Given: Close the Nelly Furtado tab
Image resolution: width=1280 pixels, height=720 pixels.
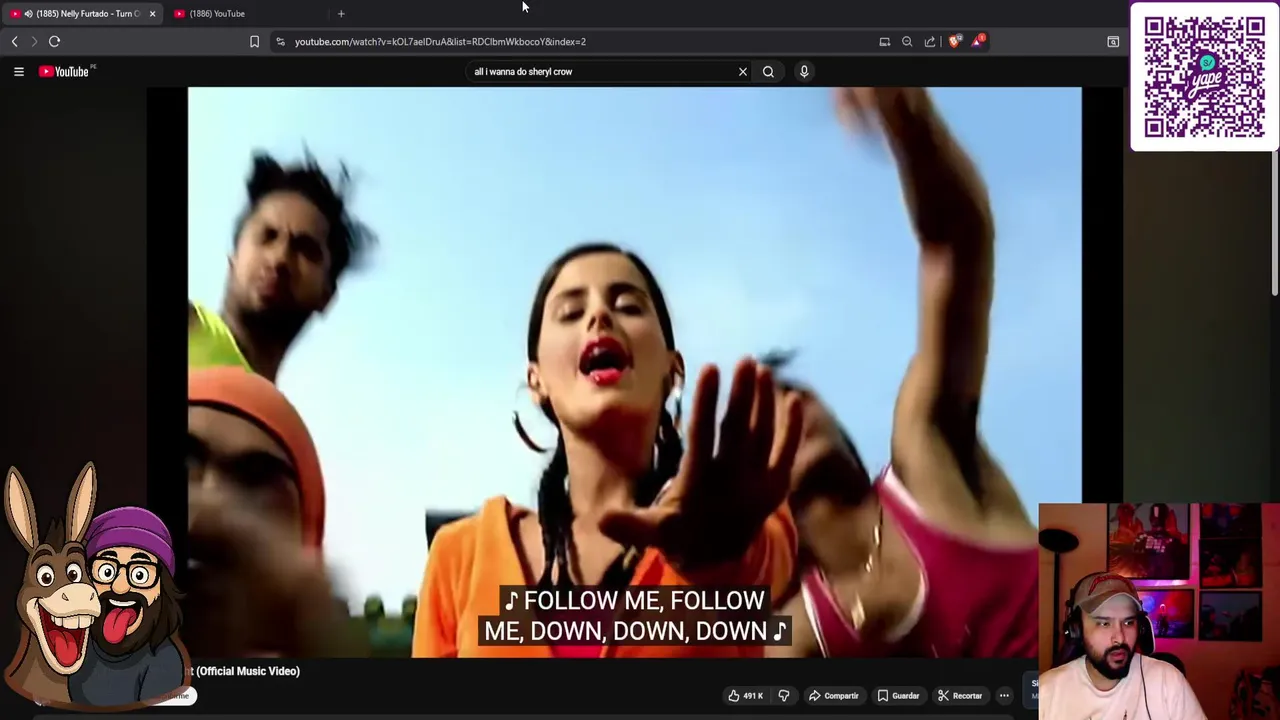Looking at the screenshot, I should (x=152, y=13).
